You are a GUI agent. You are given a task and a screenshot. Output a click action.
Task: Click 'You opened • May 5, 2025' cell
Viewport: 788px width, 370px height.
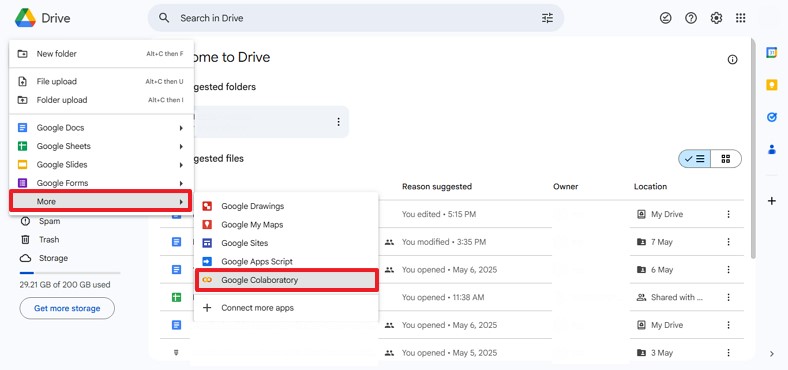click(449, 352)
